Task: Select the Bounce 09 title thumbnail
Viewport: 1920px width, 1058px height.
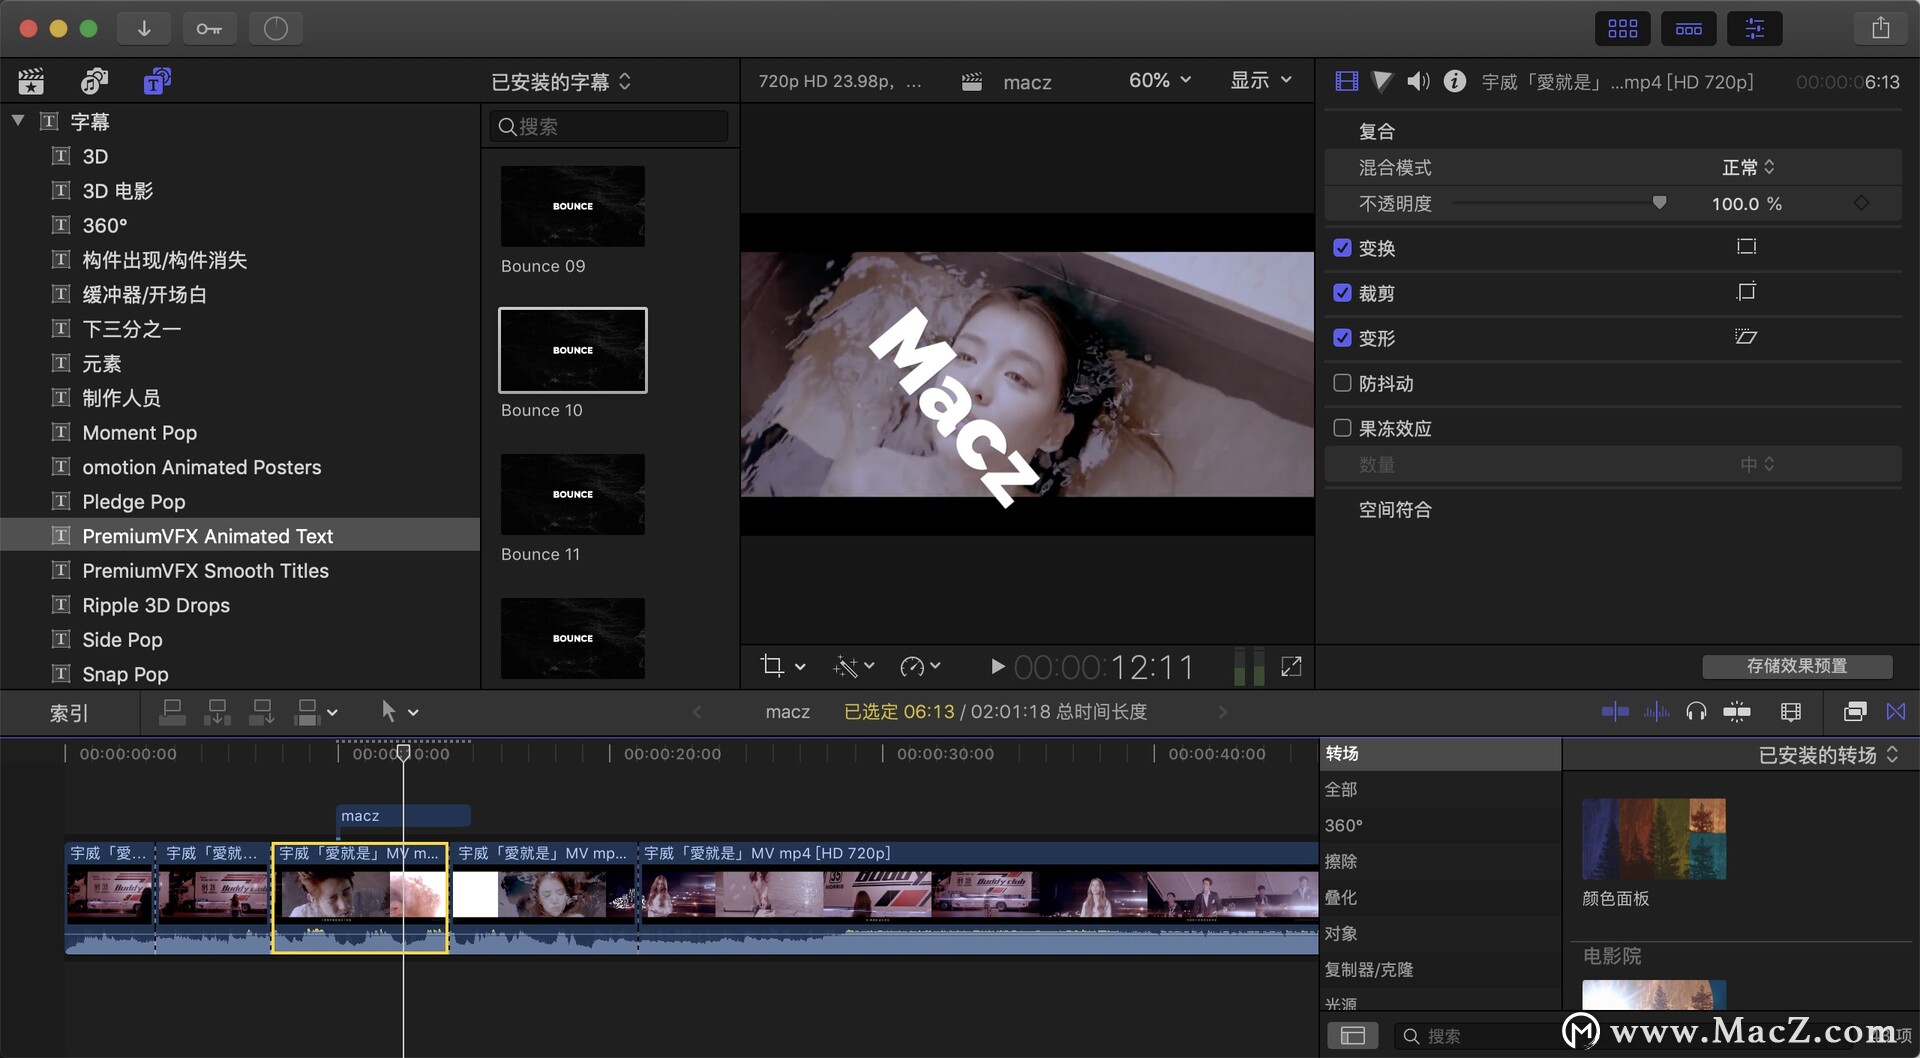Action: pos(573,206)
